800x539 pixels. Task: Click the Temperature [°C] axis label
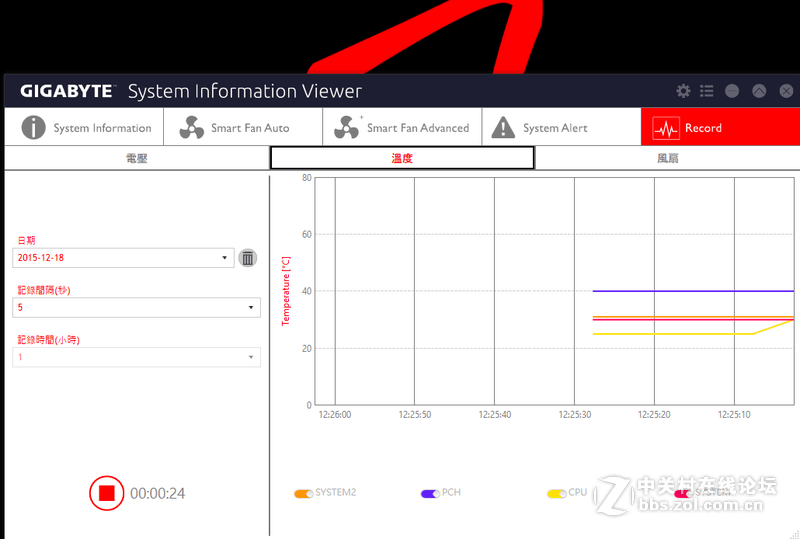click(286, 291)
